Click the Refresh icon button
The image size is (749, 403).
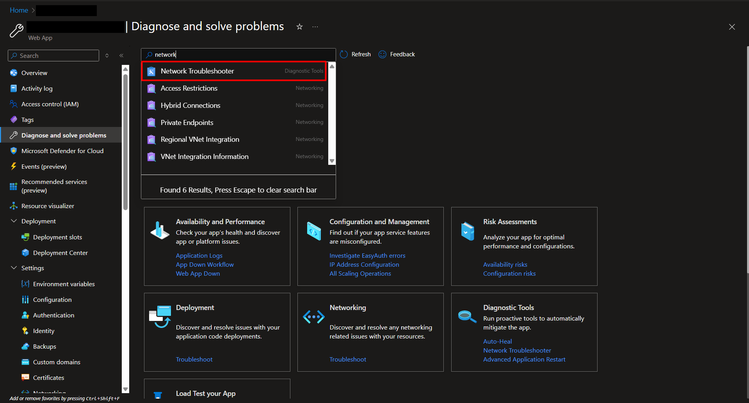[x=344, y=54]
